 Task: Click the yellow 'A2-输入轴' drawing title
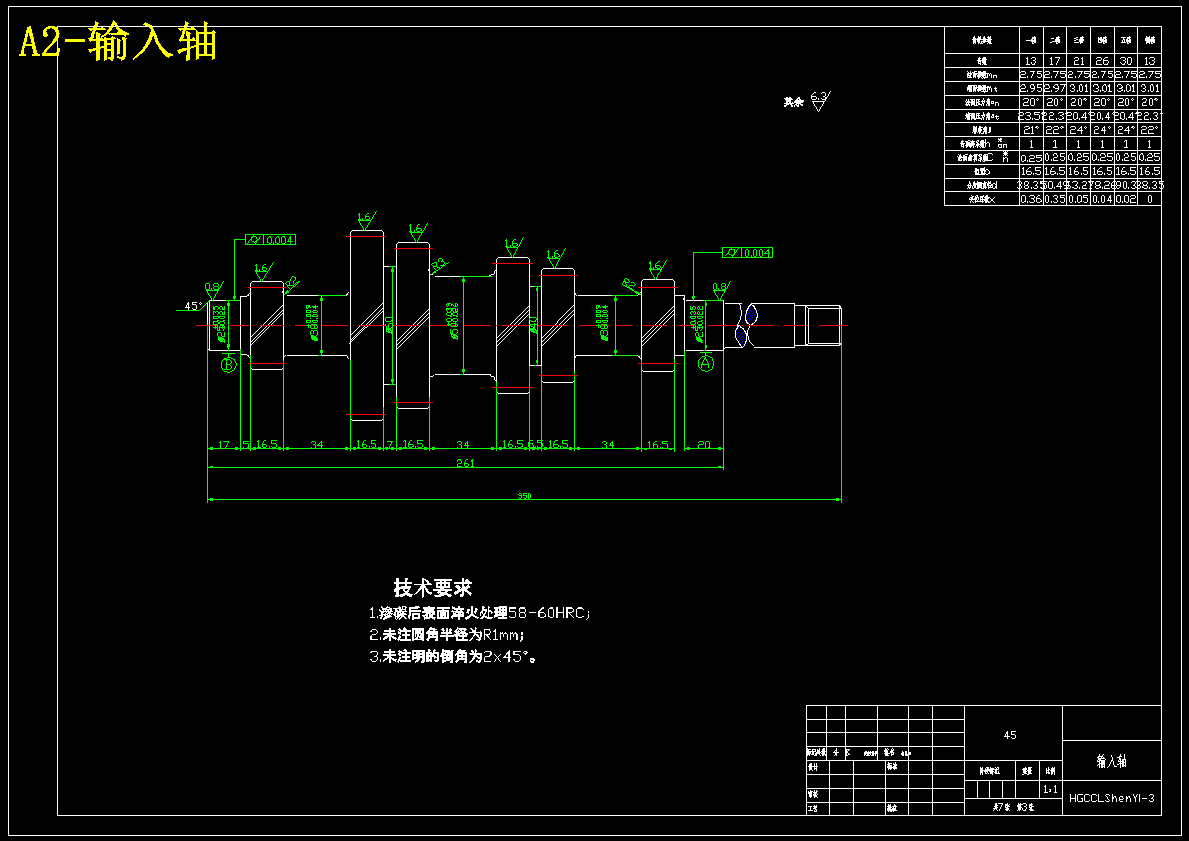click(x=118, y=42)
